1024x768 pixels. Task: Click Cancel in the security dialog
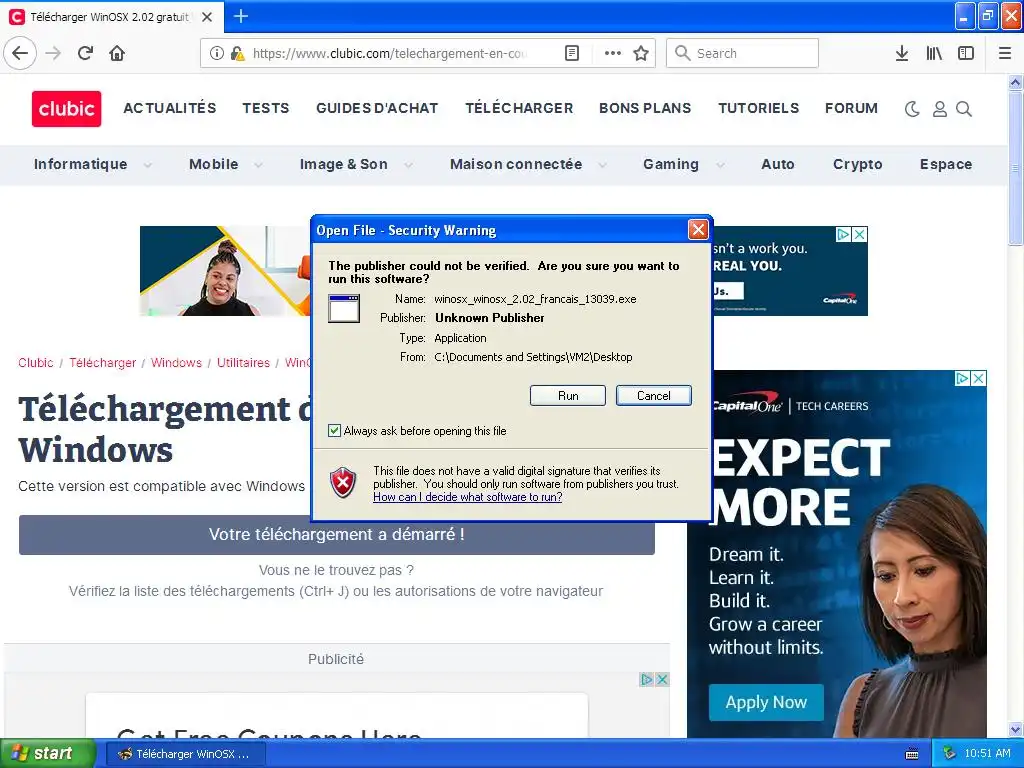click(x=654, y=395)
